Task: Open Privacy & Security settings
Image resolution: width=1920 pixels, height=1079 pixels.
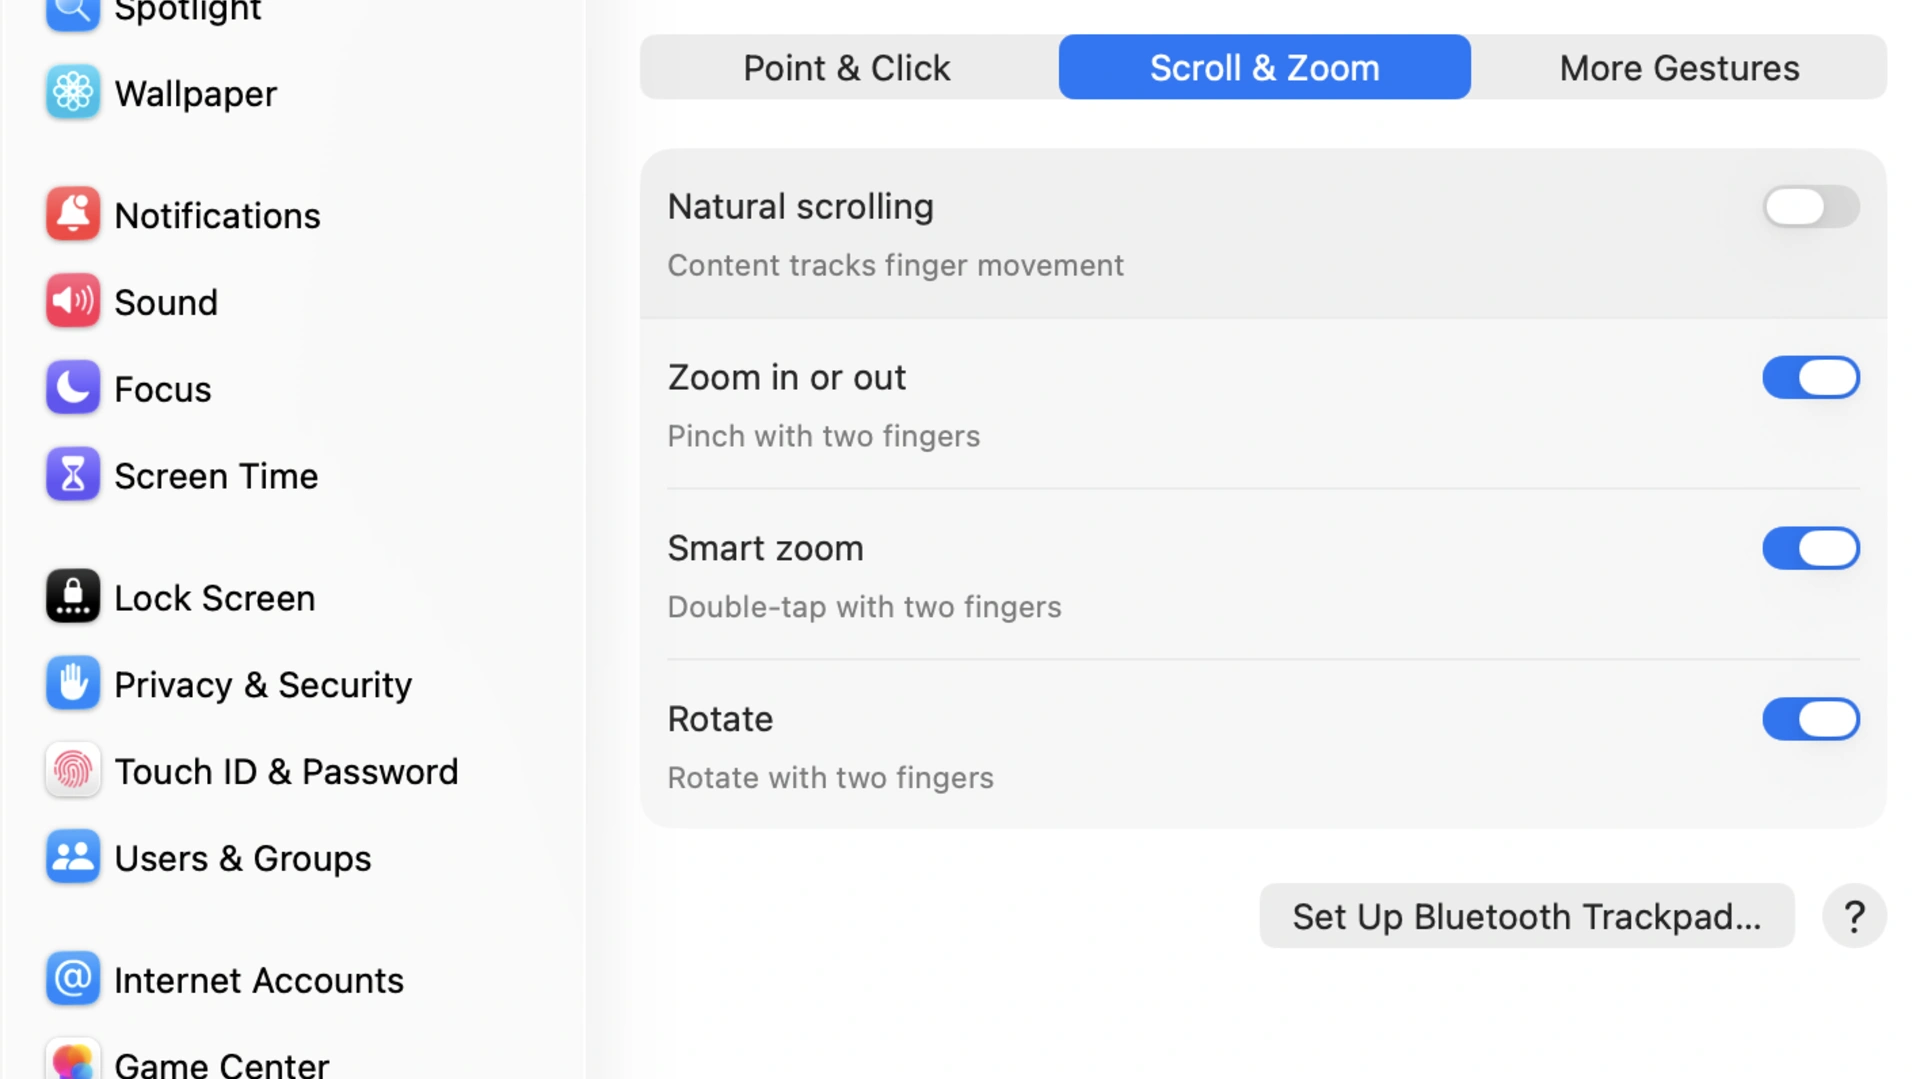Action: click(263, 684)
